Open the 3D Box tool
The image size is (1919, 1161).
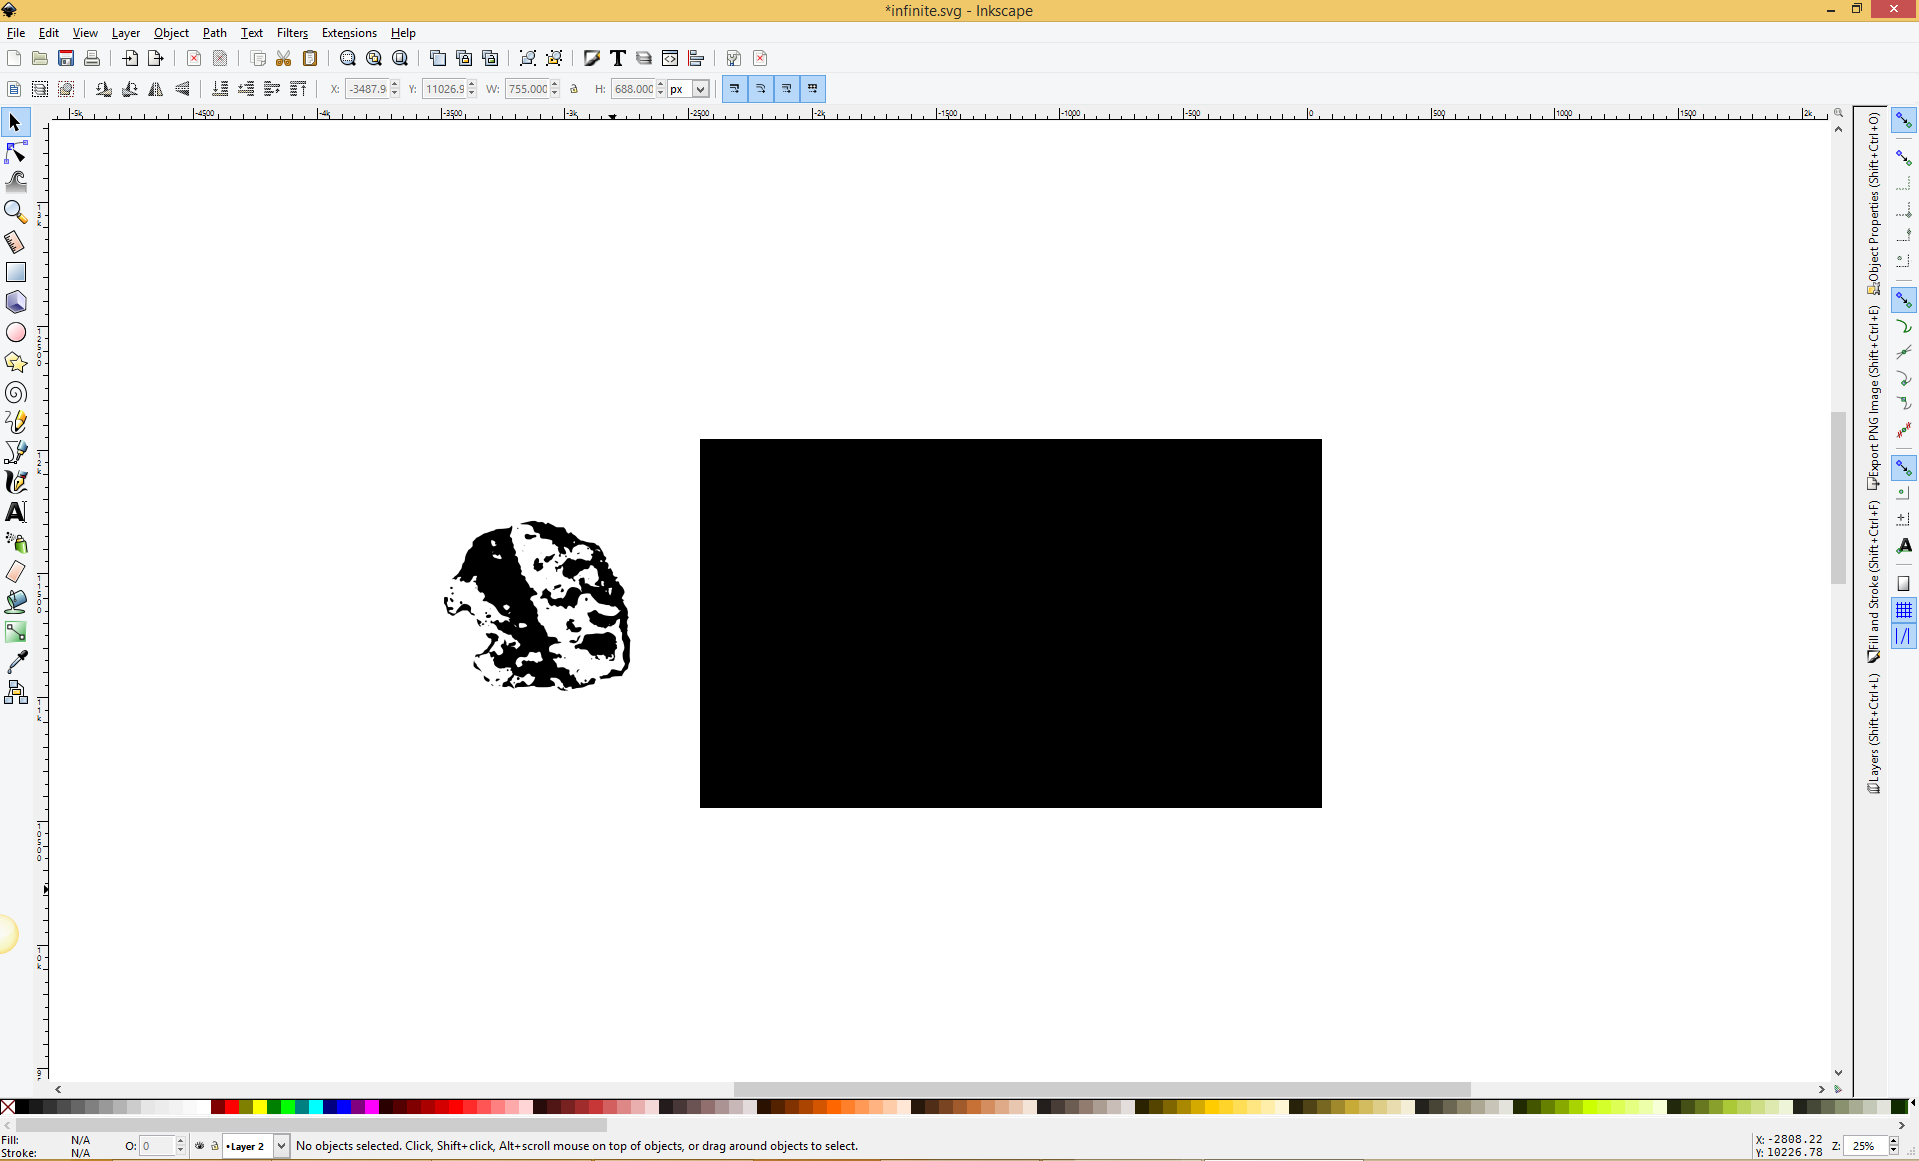[x=16, y=302]
